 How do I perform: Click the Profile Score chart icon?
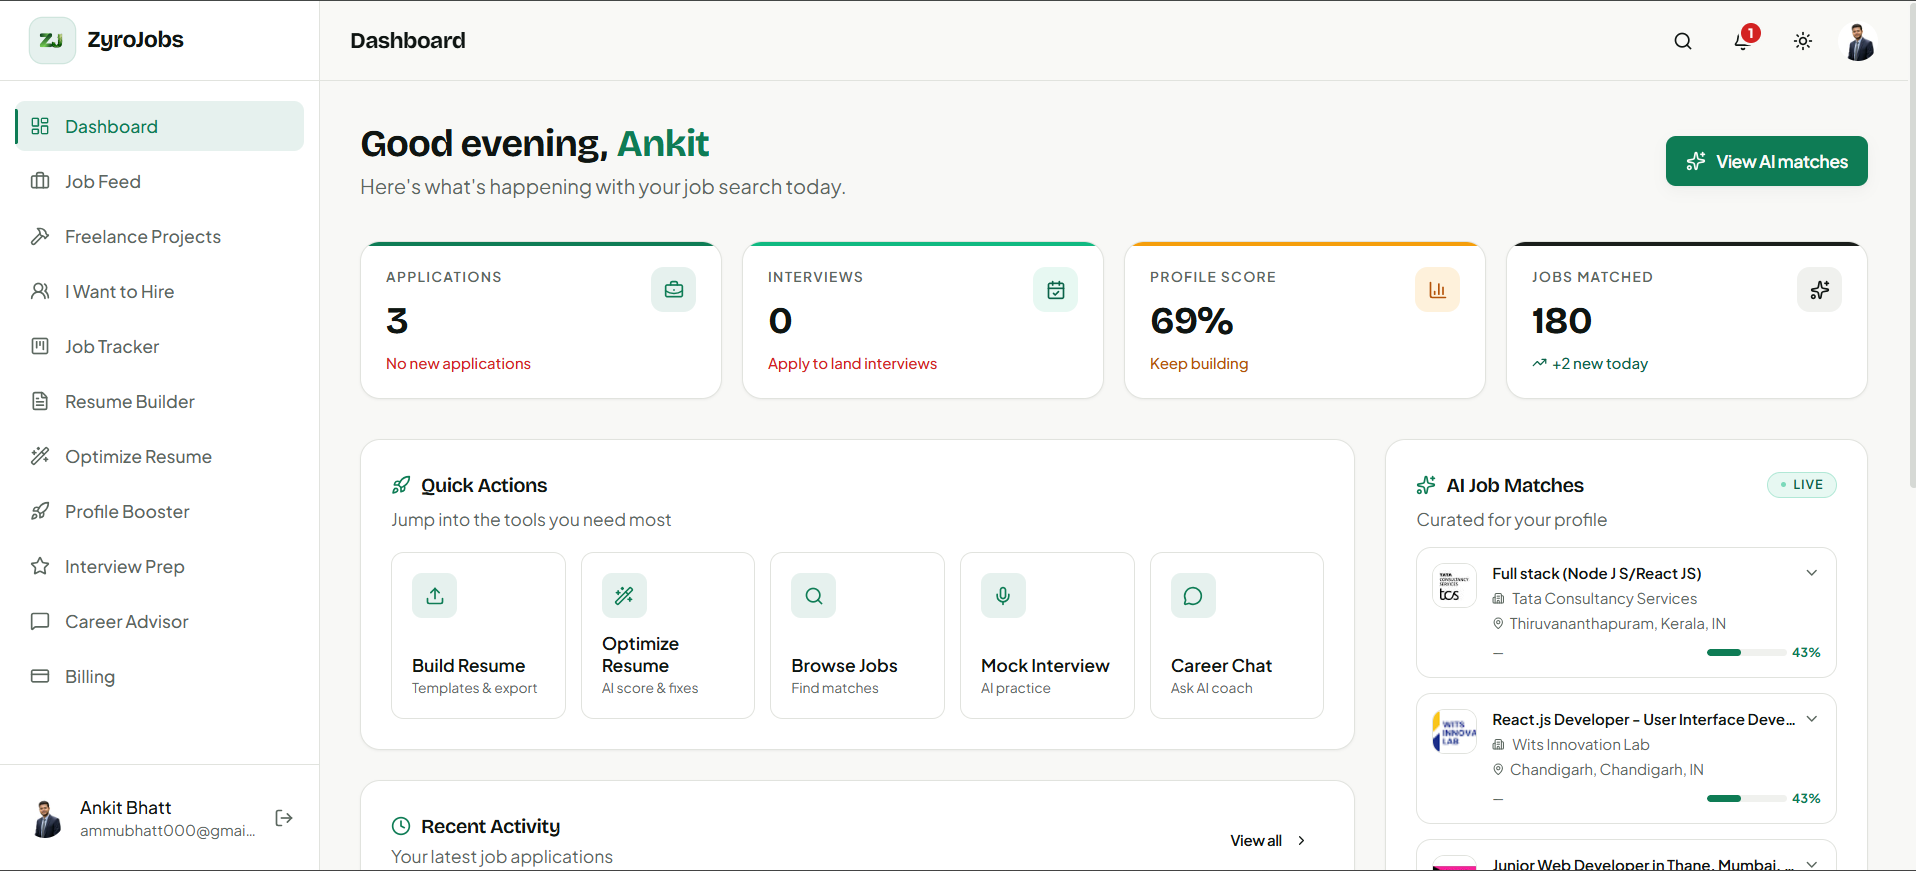[x=1438, y=290]
